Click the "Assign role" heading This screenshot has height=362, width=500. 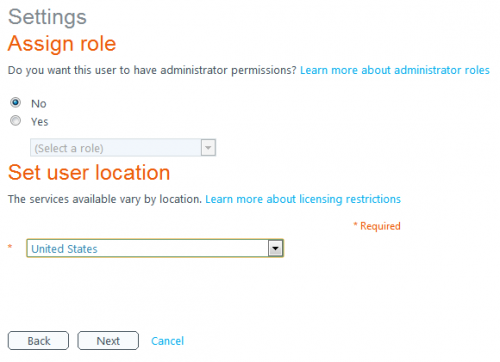62,44
